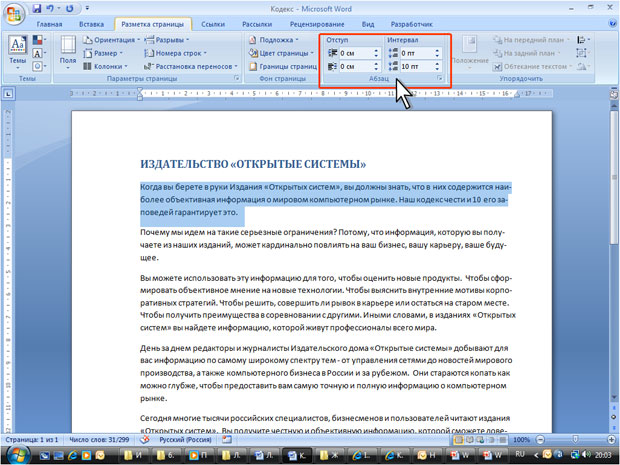This screenshot has width=620, height=465.
Task: Expand the Расстановка переносов dropdown
Action: pos(191,66)
